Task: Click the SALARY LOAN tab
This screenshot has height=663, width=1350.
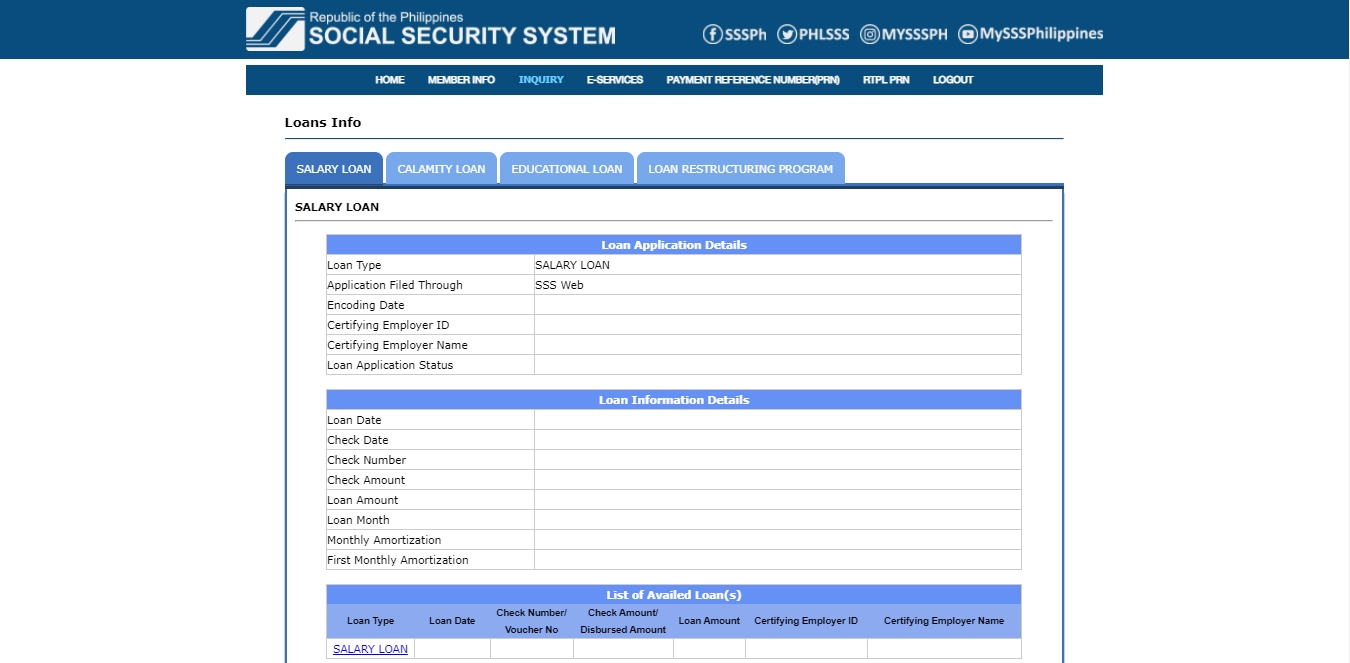Action: coord(334,168)
